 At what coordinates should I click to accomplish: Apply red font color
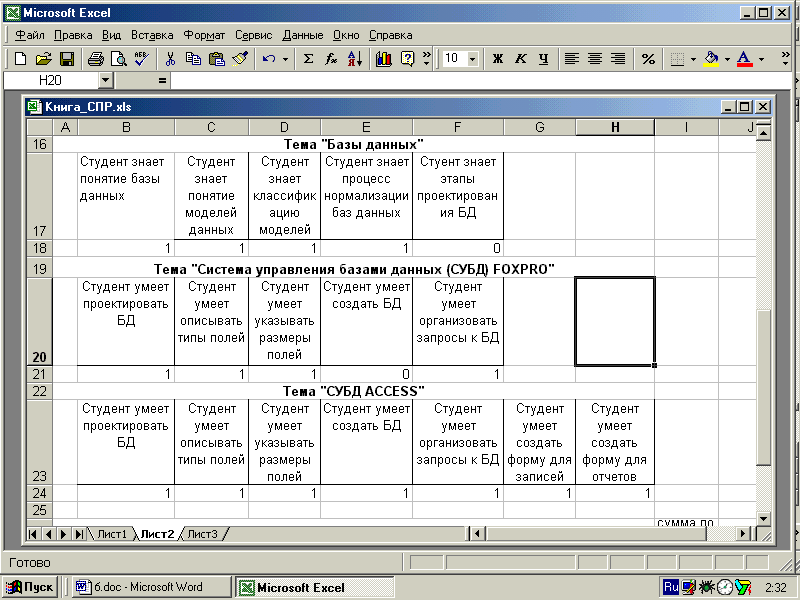(745, 59)
